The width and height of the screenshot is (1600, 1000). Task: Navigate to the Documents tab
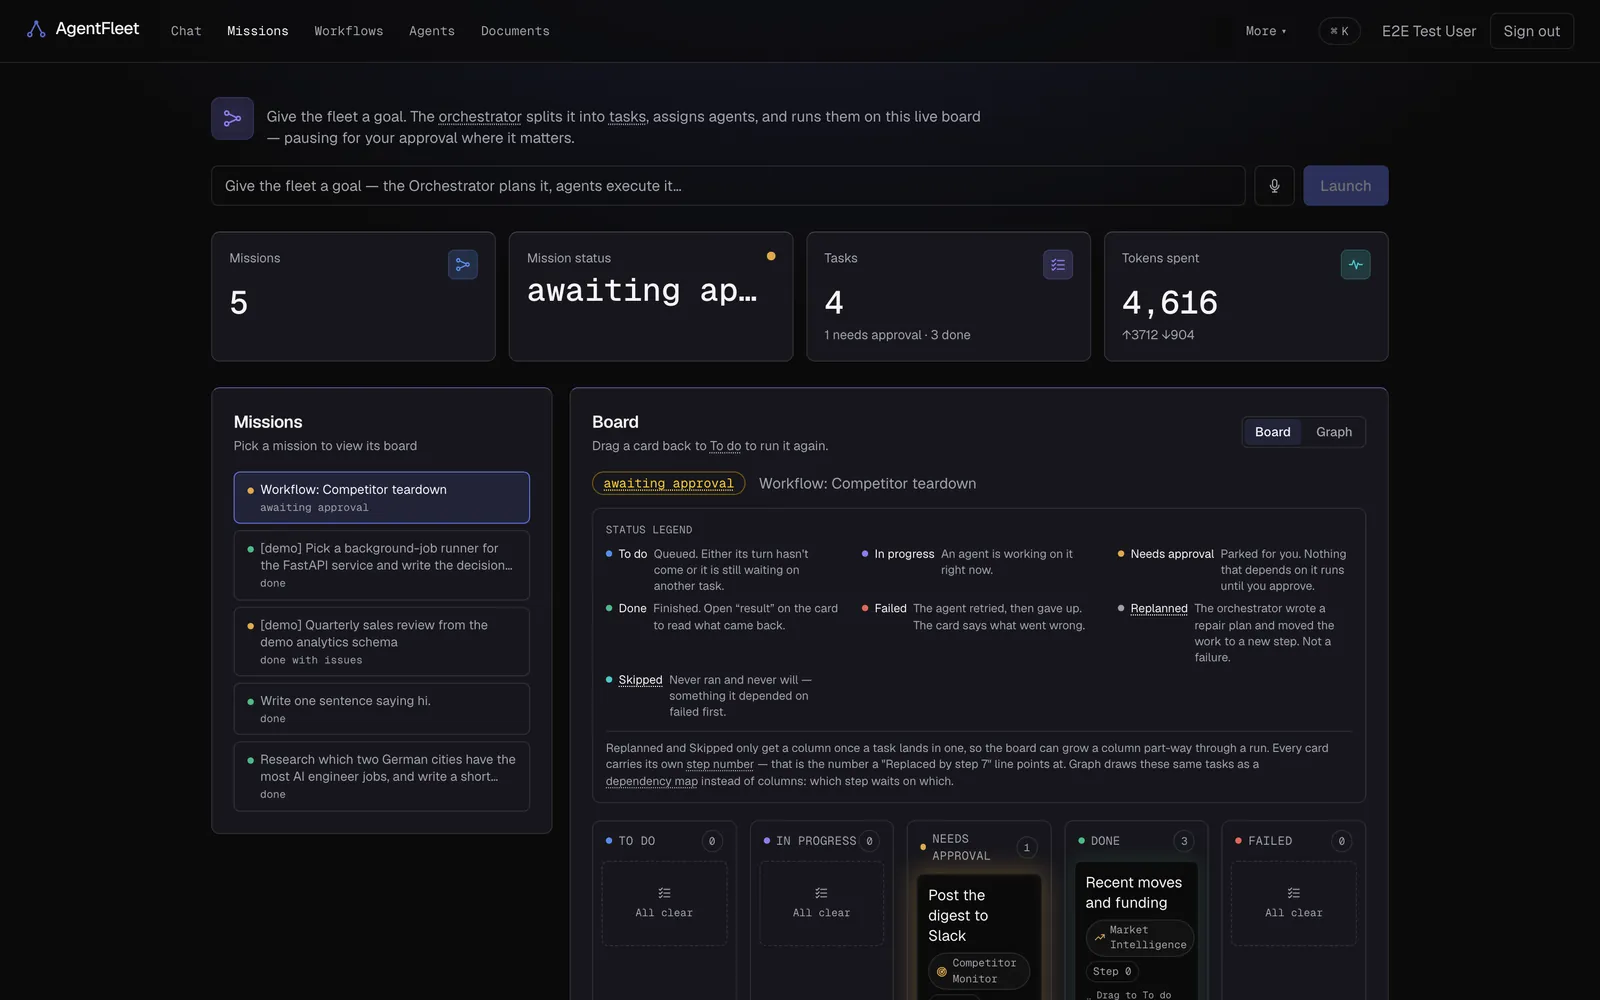515,31
